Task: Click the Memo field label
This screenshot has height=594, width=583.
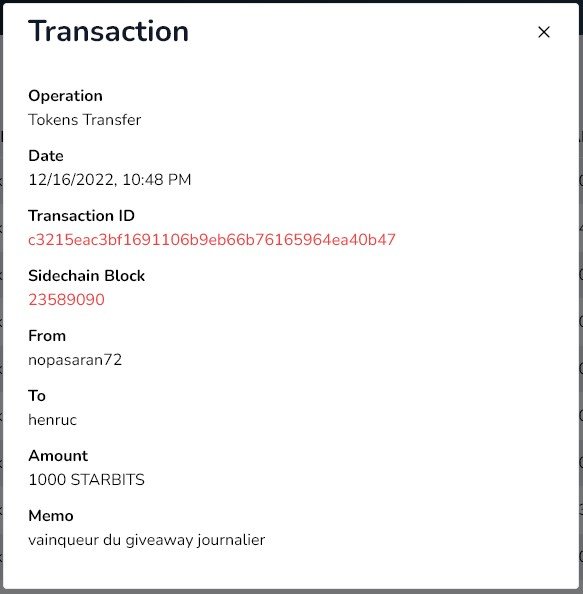Action: (x=51, y=516)
